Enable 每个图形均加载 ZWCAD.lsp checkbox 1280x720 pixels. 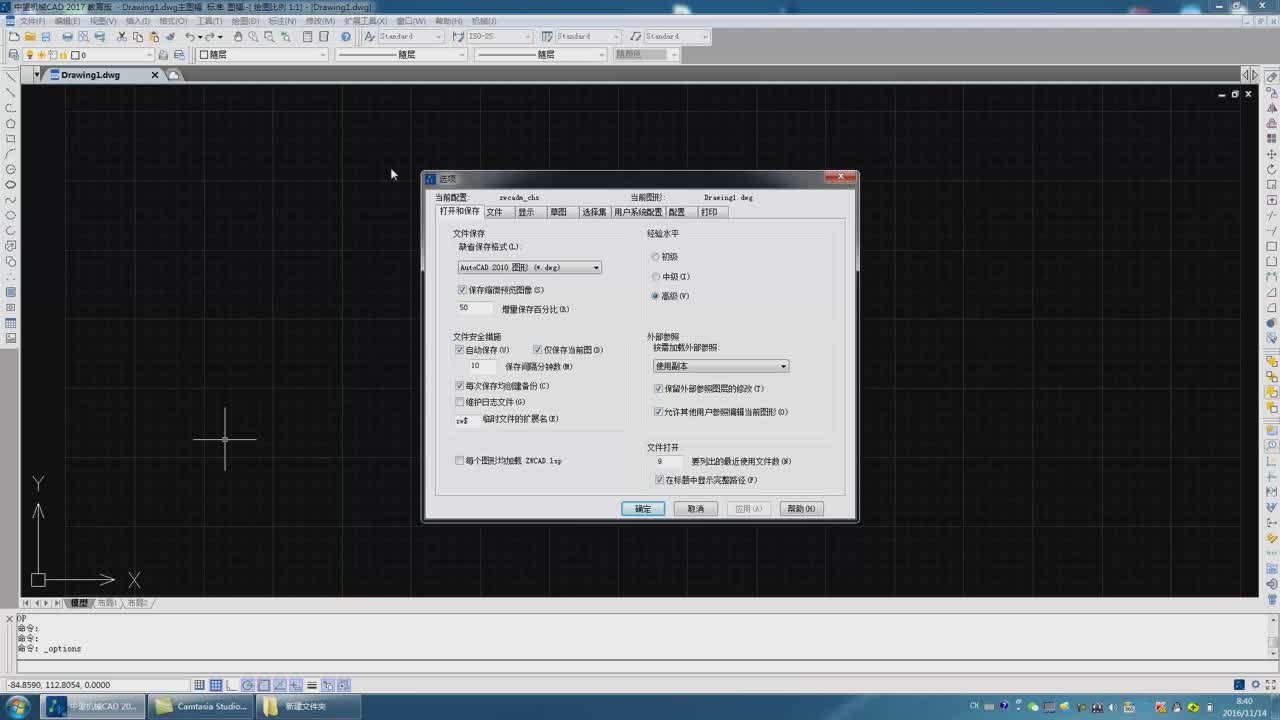460,461
